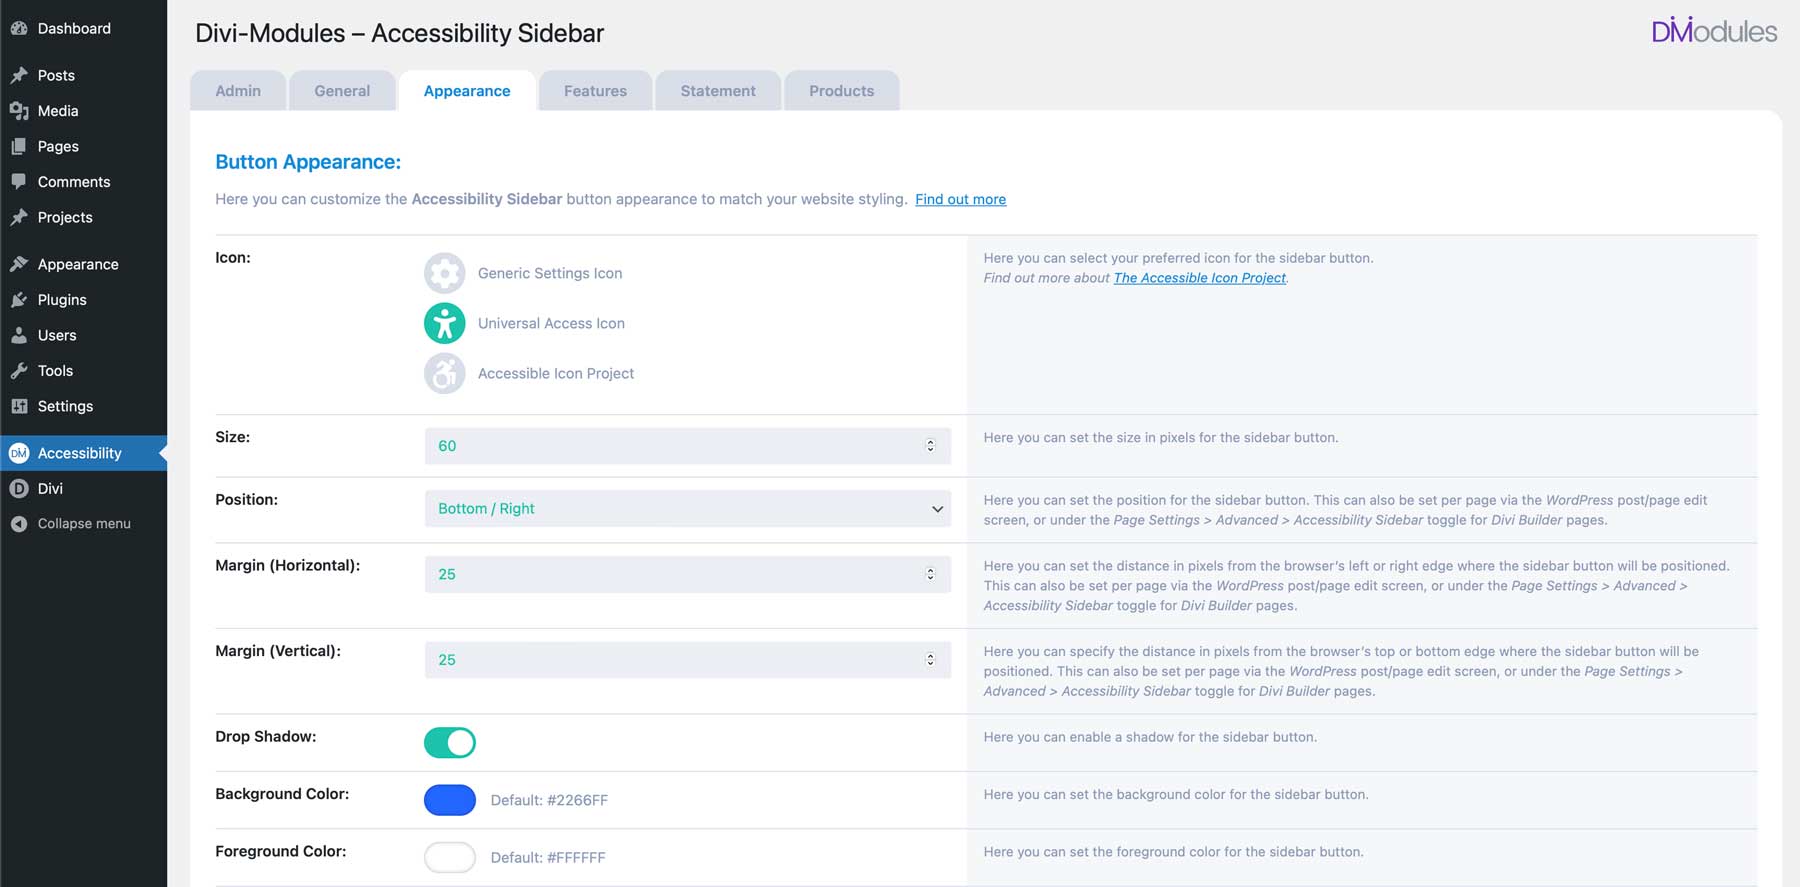Viewport: 1800px width, 887px height.
Task: Click the Plugins plug icon
Action: tap(19, 300)
